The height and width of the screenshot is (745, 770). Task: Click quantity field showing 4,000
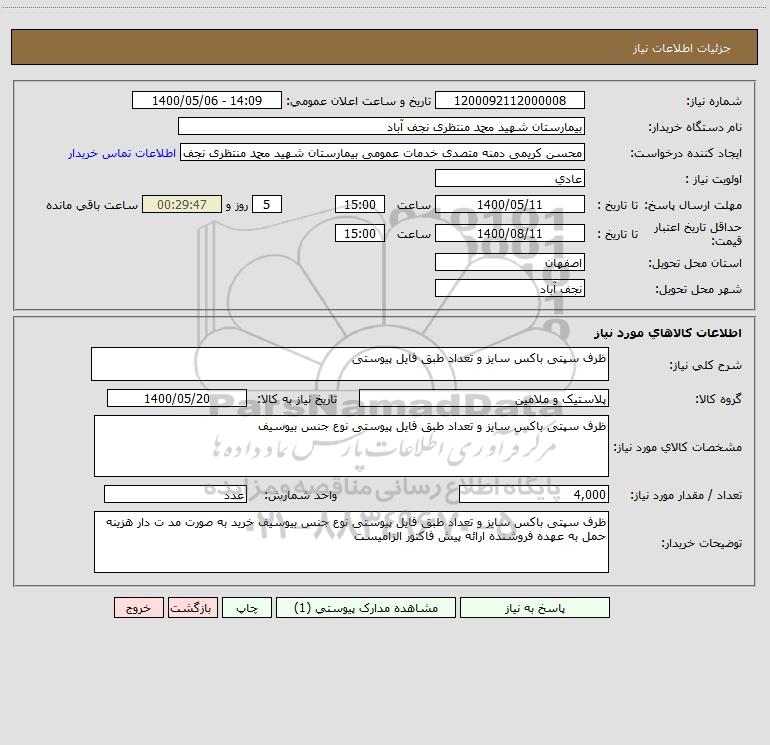pyautogui.click(x=534, y=495)
